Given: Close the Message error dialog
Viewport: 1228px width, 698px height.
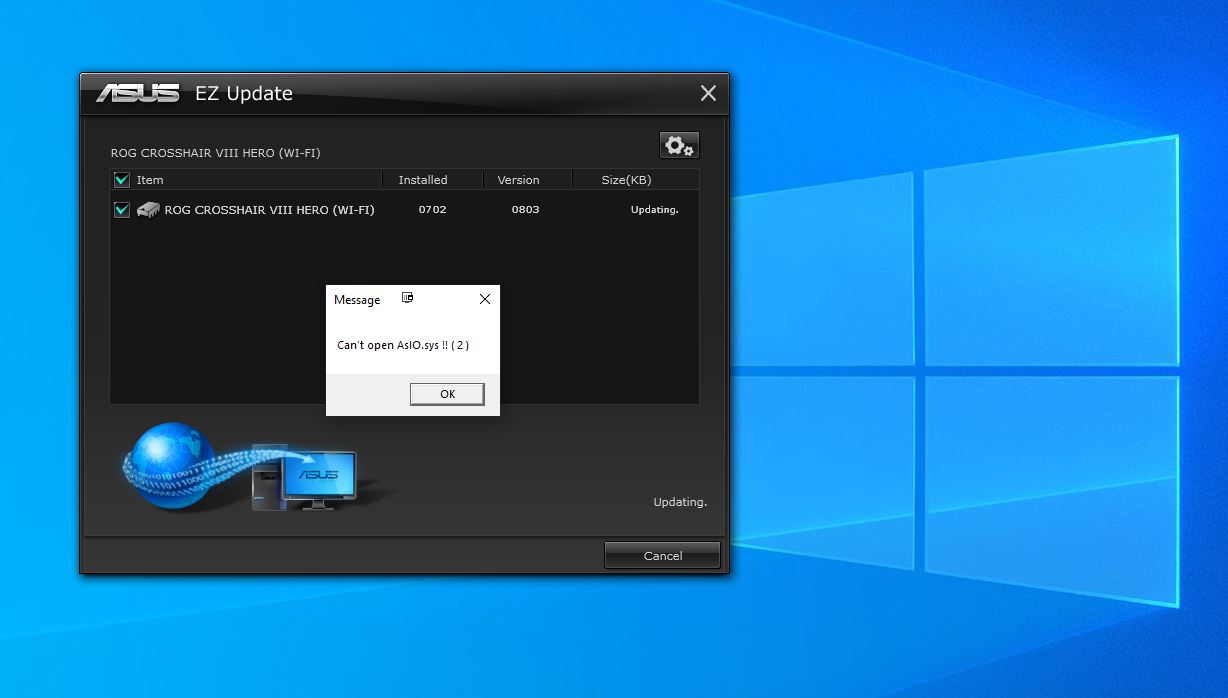Looking at the screenshot, I should click(x=485, y=299).
